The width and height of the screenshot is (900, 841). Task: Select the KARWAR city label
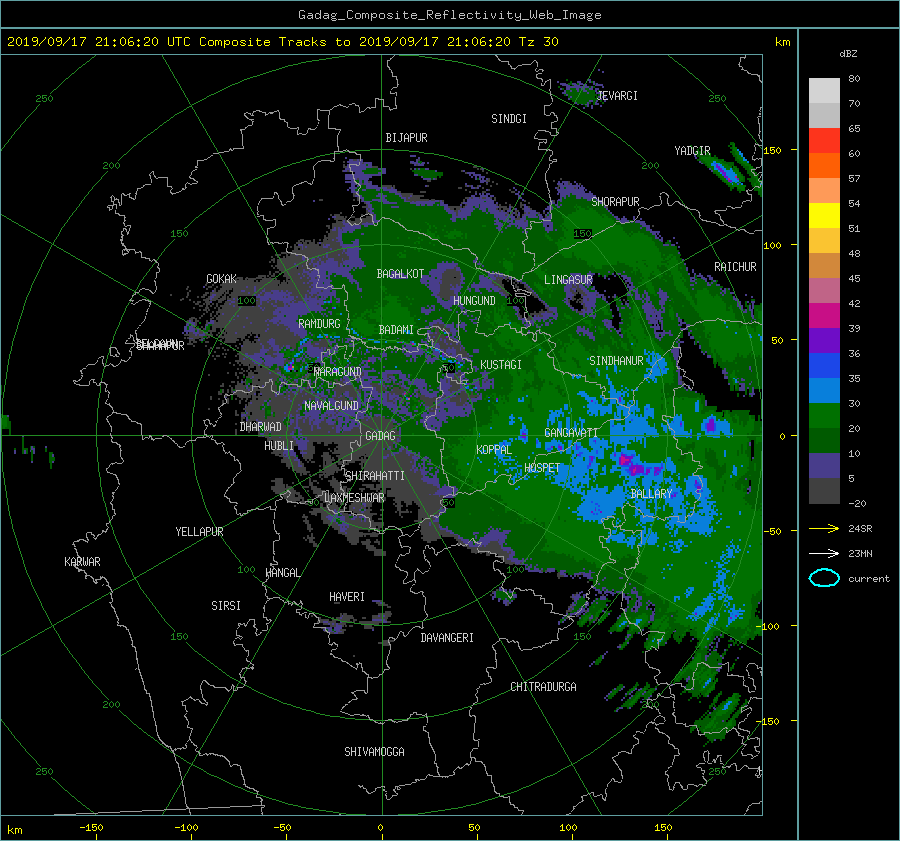click(82, 562)
